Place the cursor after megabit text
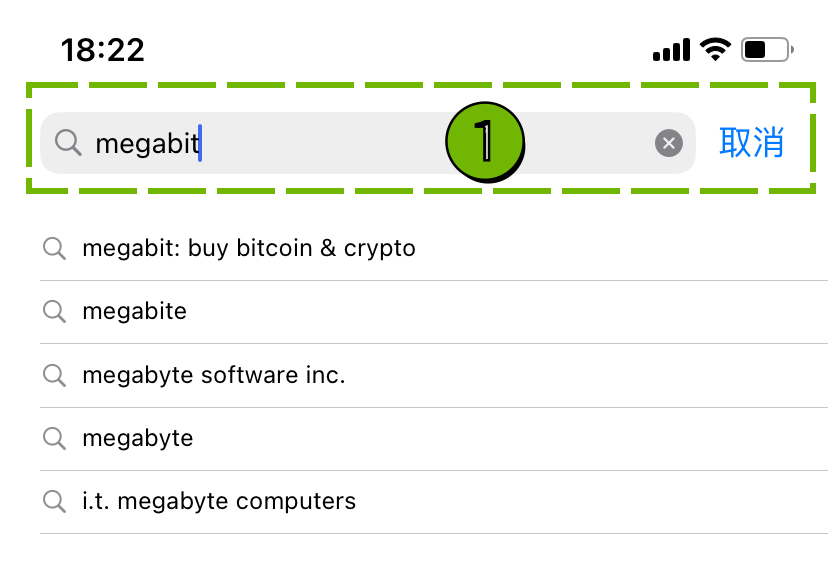 200,143
